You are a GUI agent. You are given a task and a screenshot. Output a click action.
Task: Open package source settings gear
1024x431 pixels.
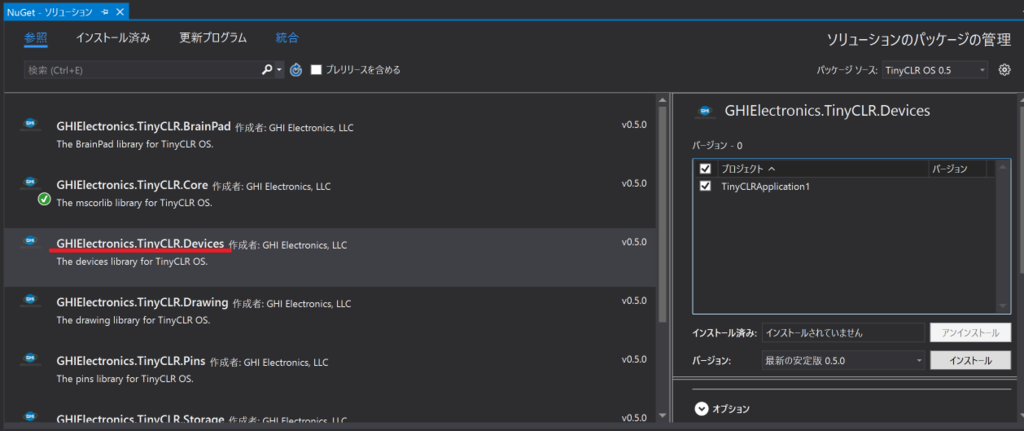pos(1004,70)
